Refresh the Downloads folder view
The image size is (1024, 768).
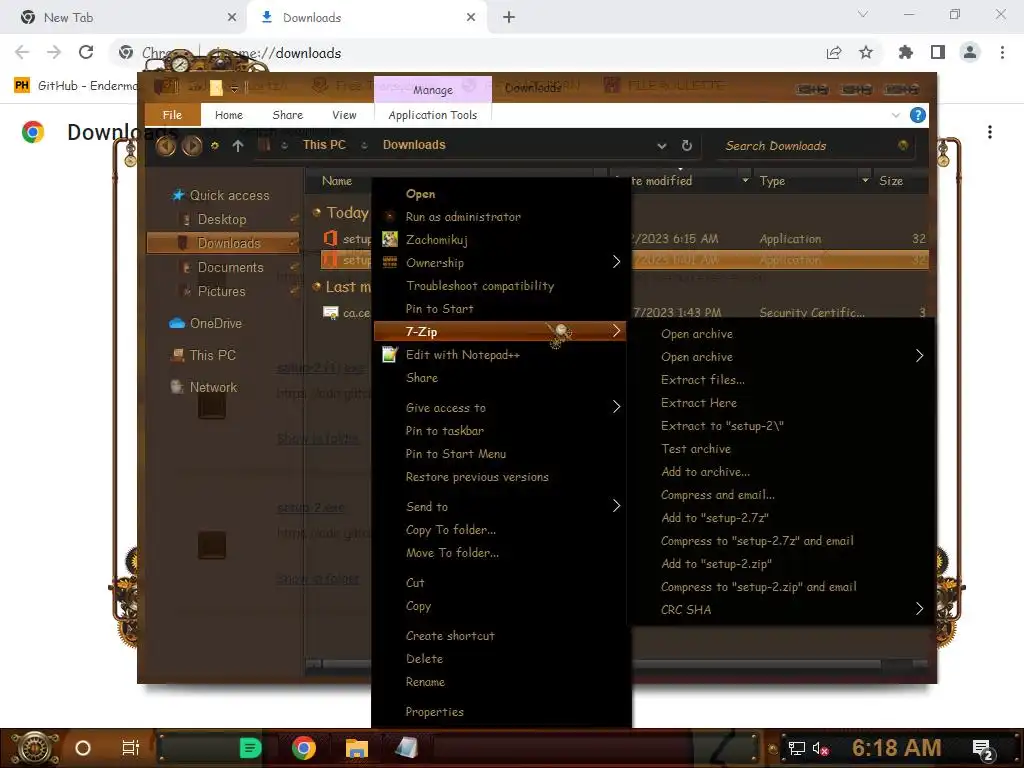pos(686,145)
